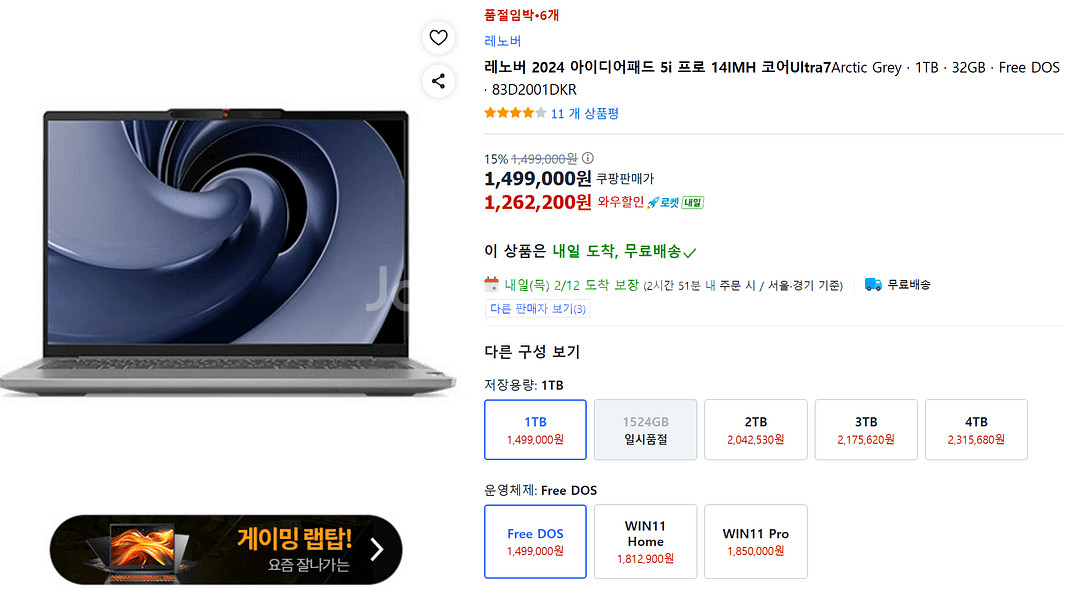Choose WIN11 Home operating system

[x=645, y=541]
